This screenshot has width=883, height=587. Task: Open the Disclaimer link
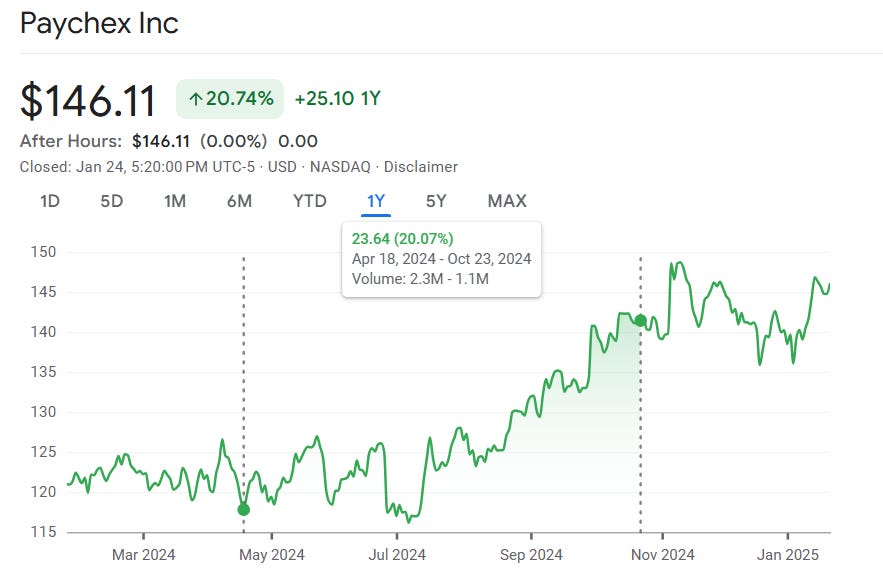pos(421,167)
